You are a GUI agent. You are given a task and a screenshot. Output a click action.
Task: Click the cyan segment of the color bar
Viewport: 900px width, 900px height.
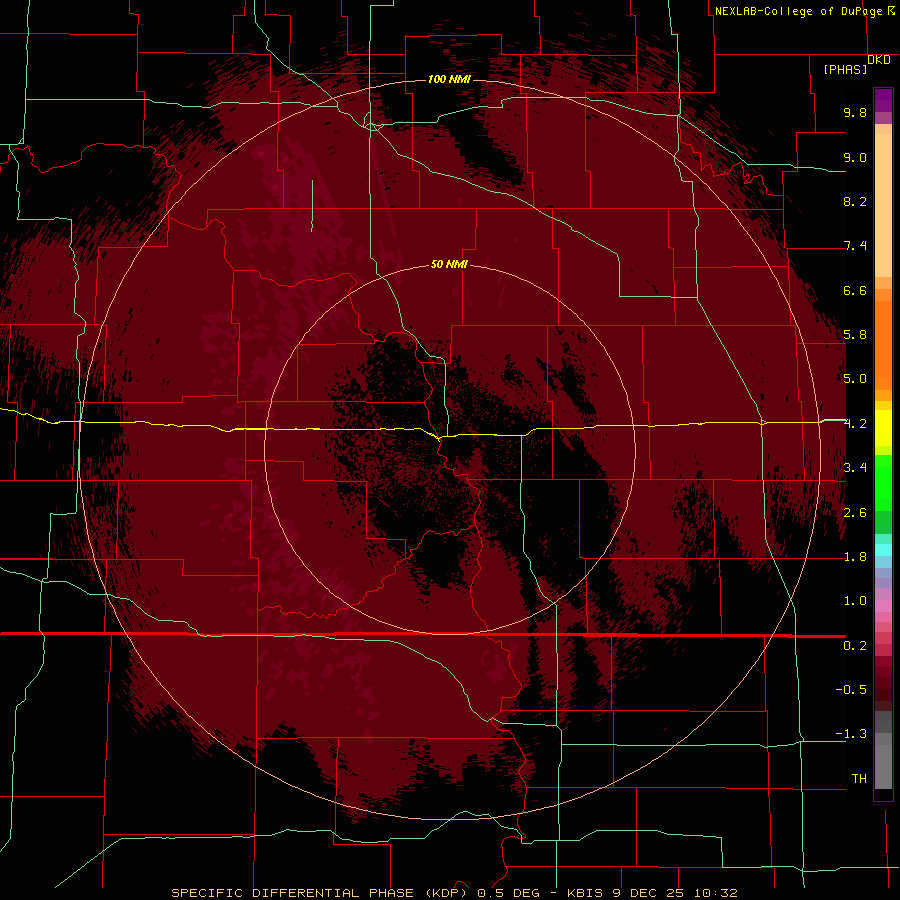tap(883, 550)
